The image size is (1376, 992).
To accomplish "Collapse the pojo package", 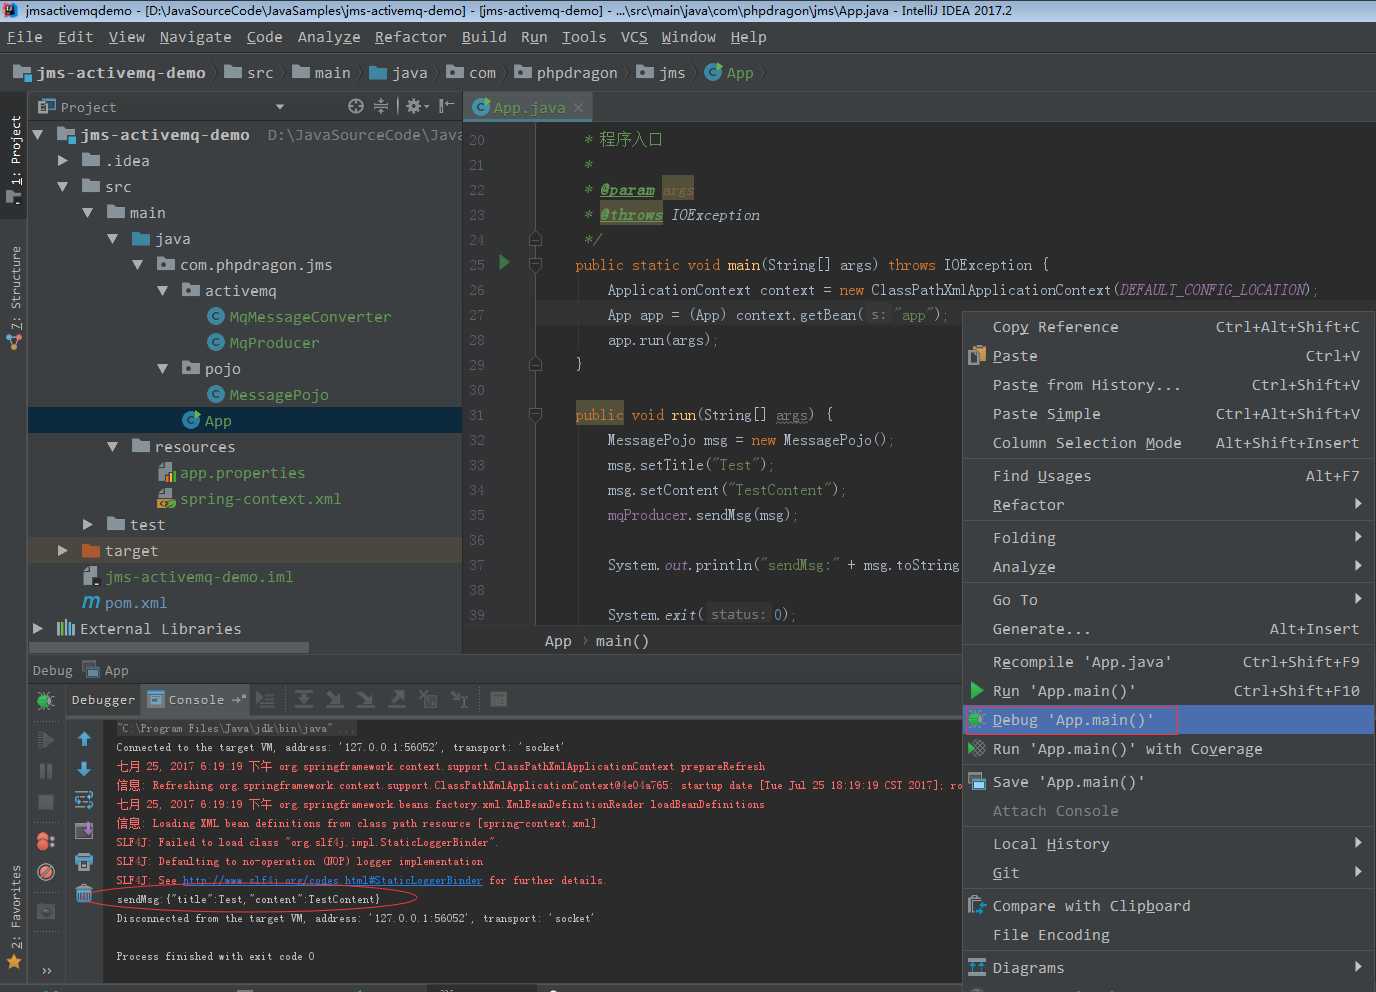I will coord(163,369).
